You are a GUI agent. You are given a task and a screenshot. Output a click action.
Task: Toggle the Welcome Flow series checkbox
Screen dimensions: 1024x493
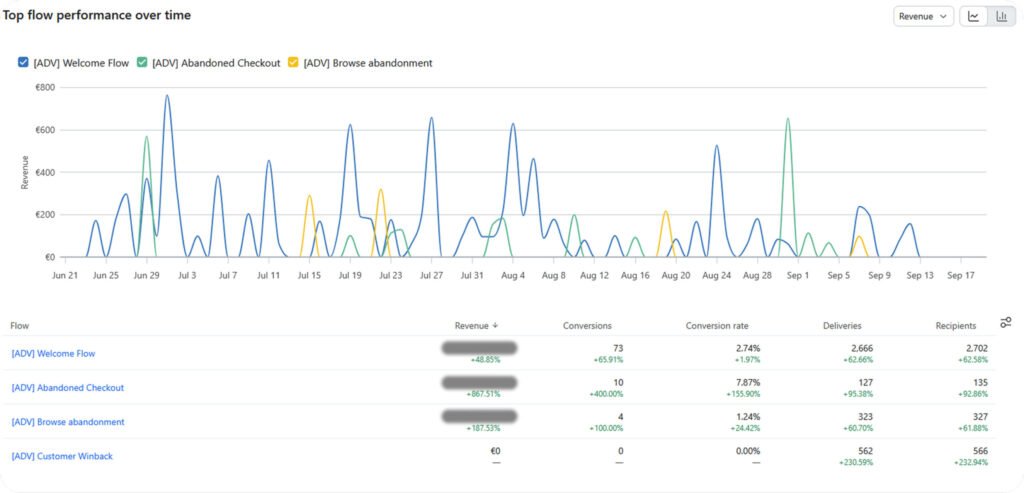(23, 63)
